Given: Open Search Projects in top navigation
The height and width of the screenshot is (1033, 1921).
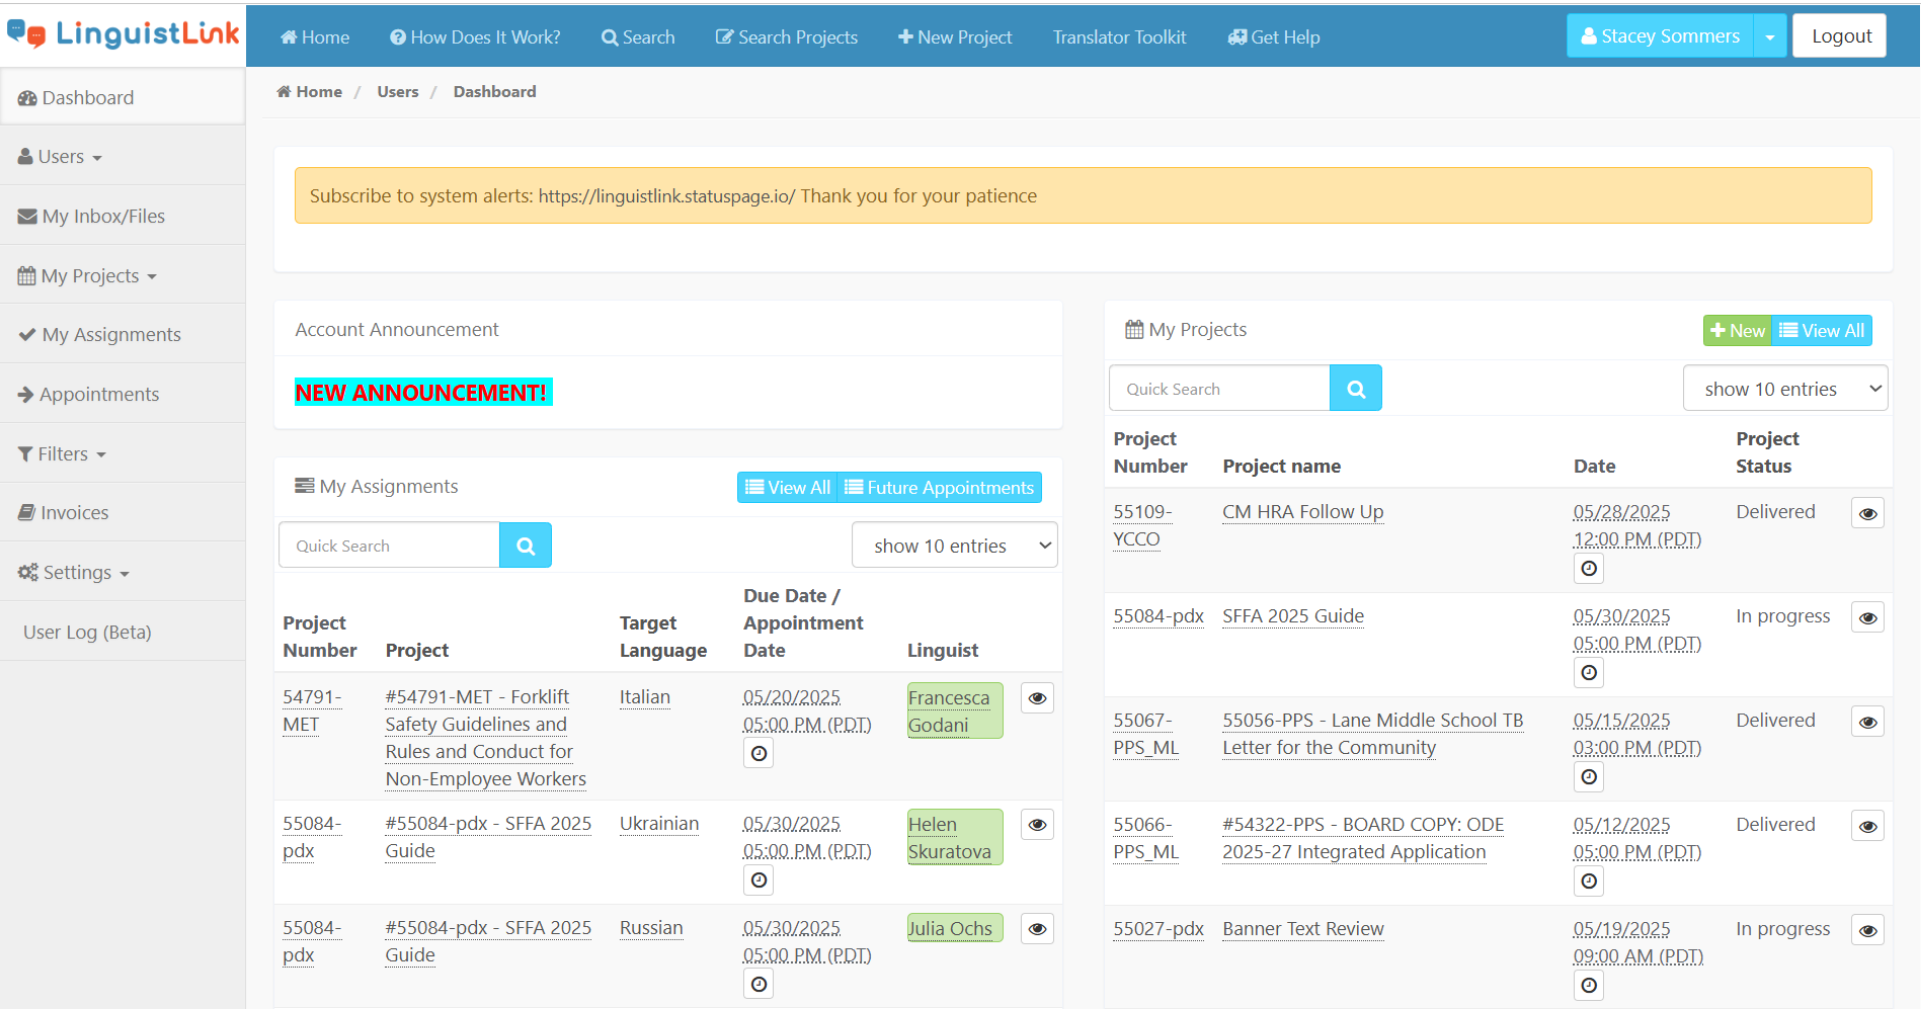Looking at the screenshot, I should click(x=787, y=37).
